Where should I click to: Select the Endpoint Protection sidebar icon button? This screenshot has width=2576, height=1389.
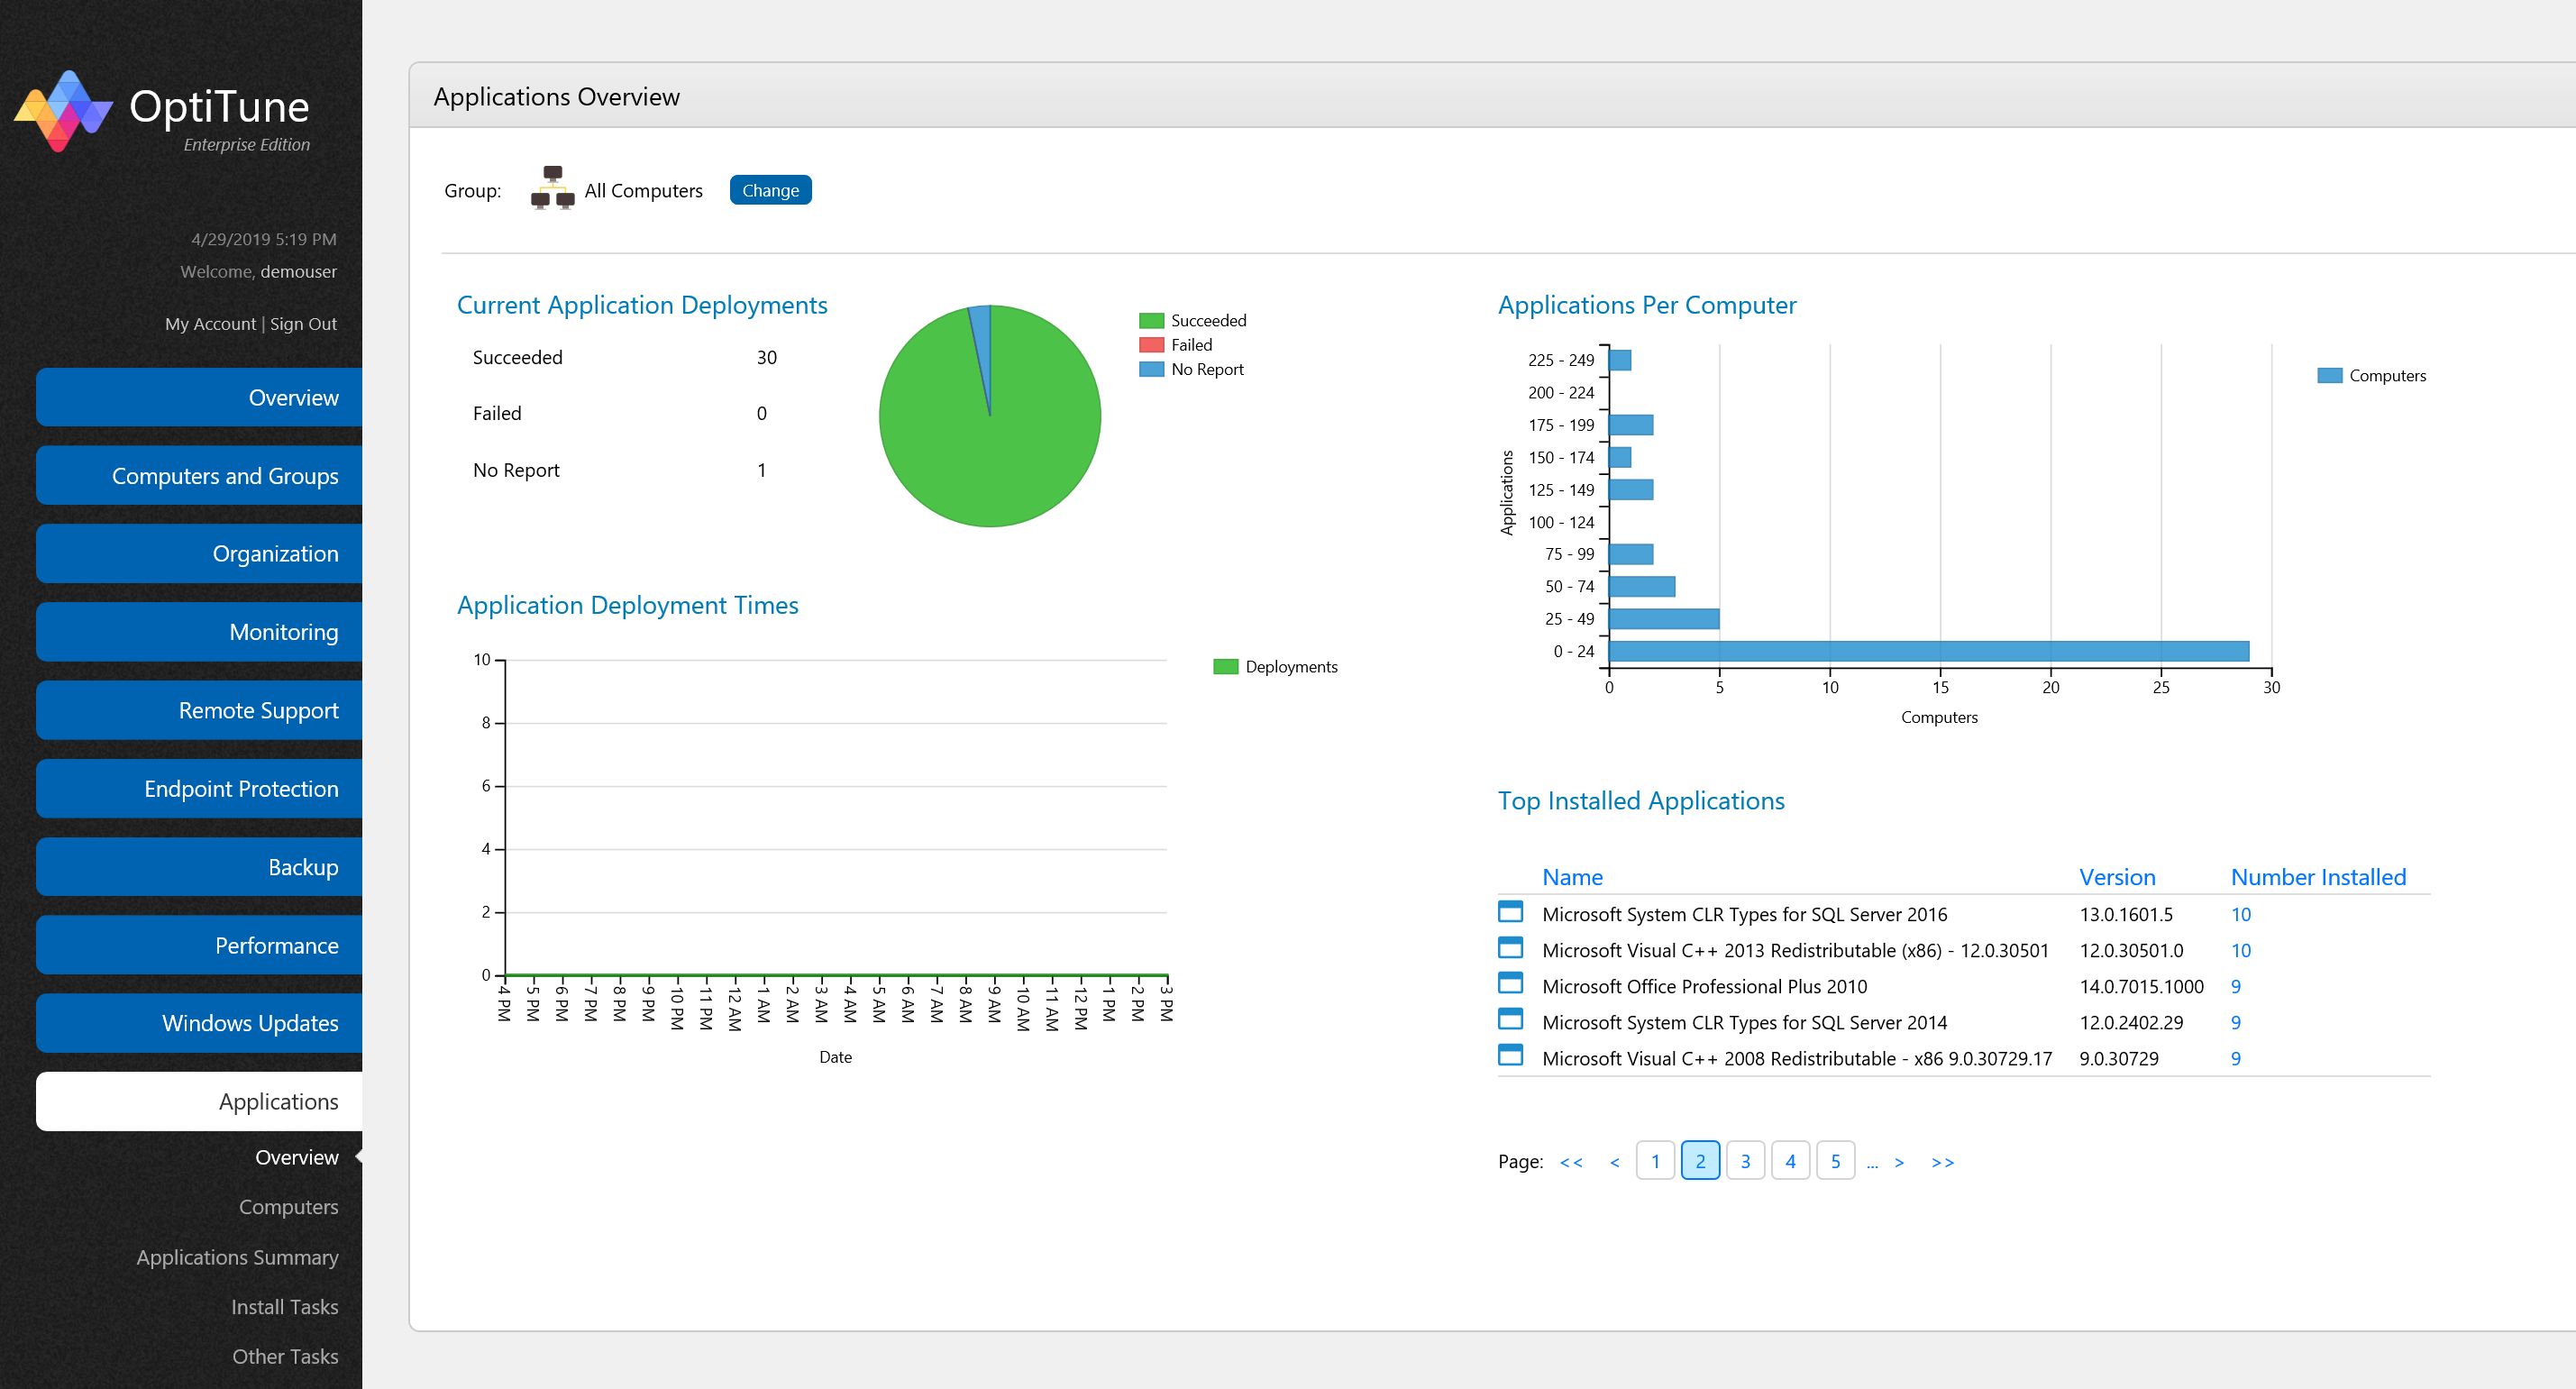pyautogui.click(x=198, y=788)
